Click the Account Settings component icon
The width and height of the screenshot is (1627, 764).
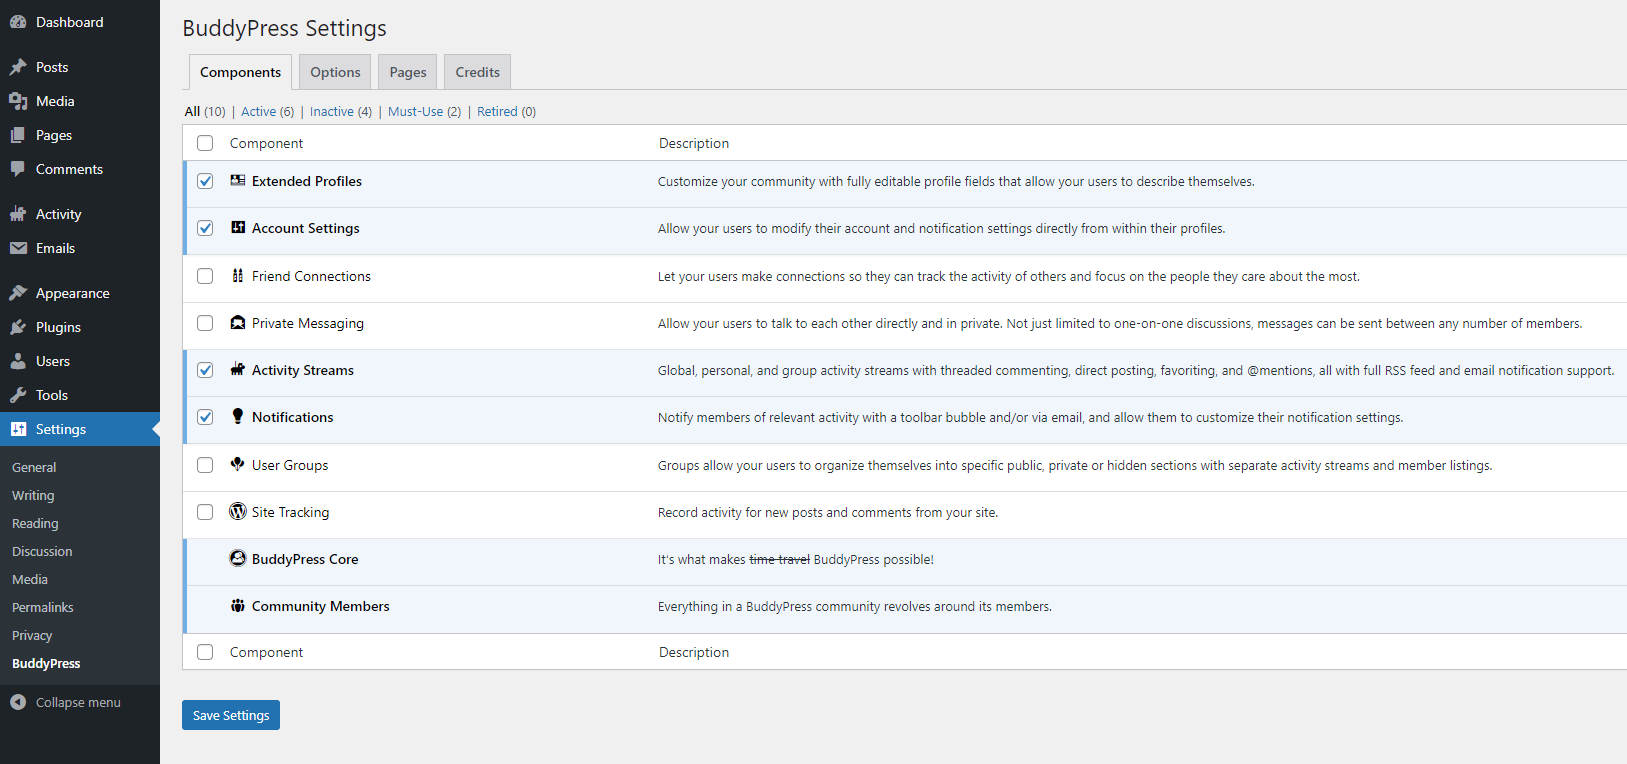point(238,227)
